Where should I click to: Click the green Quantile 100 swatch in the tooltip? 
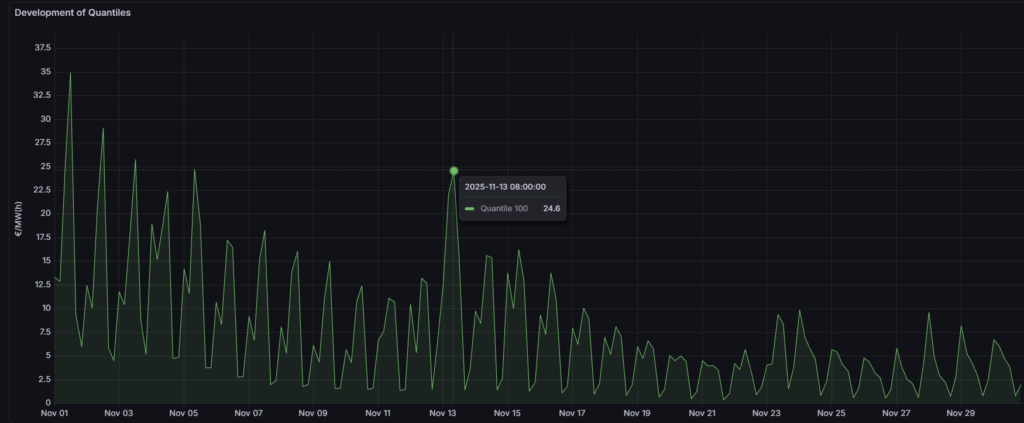point(470,209)
